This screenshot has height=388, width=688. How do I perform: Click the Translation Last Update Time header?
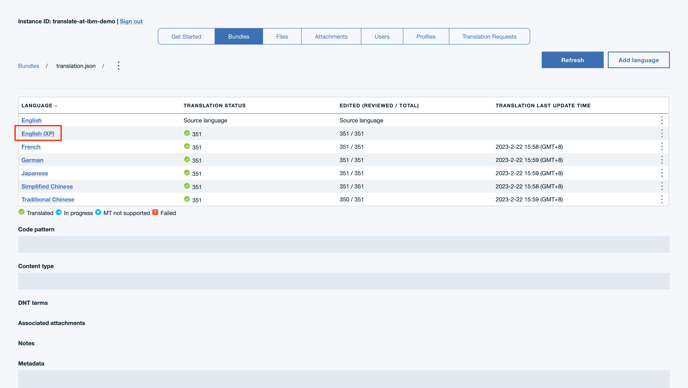click(x=543, y=105)
